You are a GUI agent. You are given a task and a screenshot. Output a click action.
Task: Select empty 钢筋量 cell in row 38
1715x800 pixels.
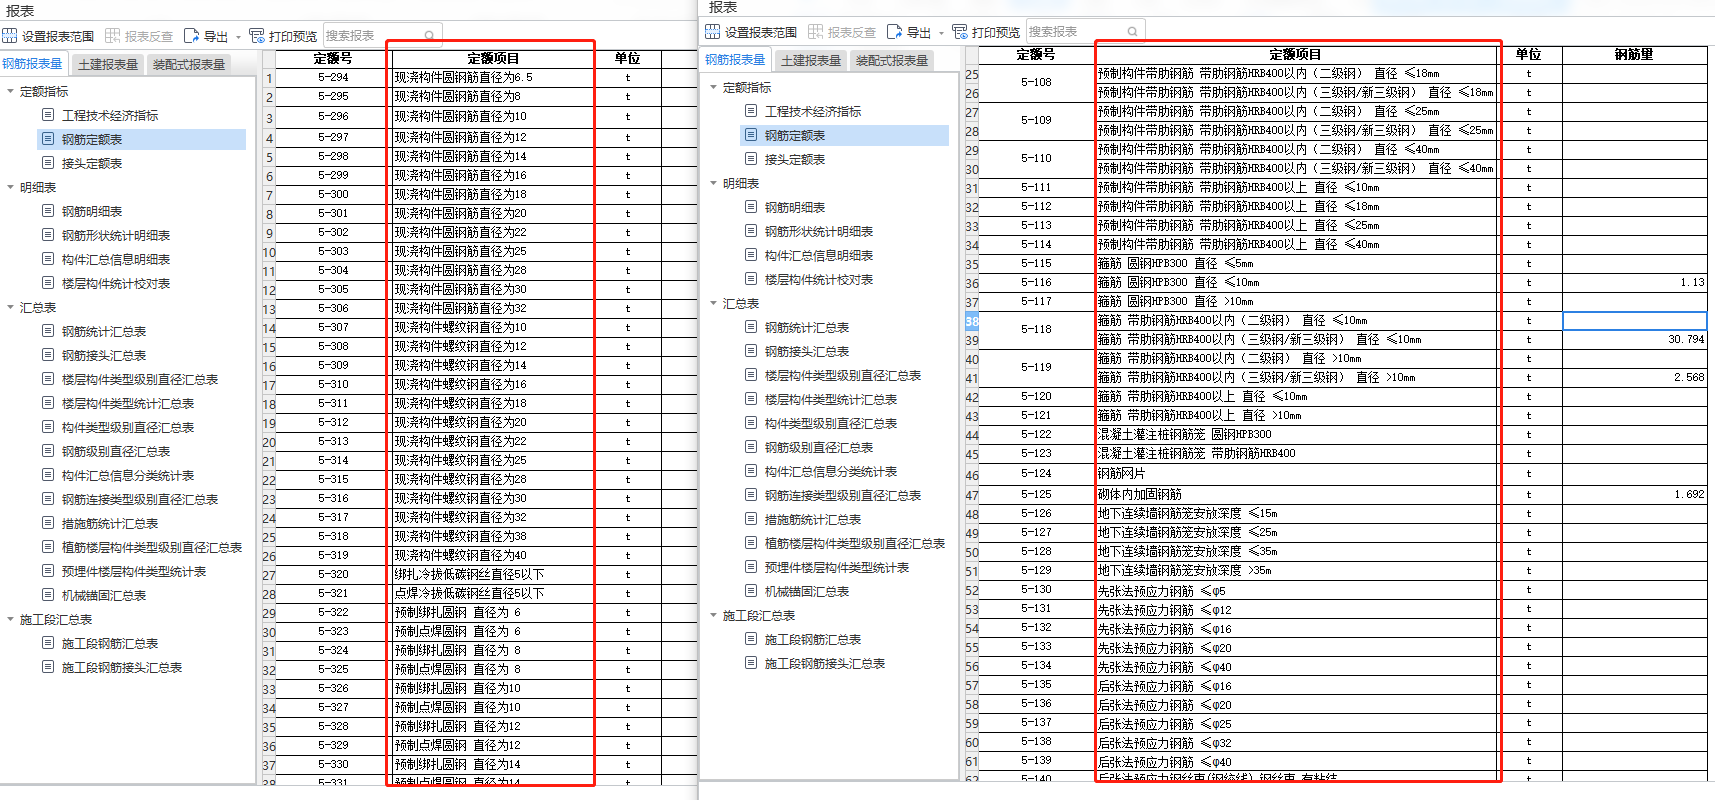(1634, 321)
